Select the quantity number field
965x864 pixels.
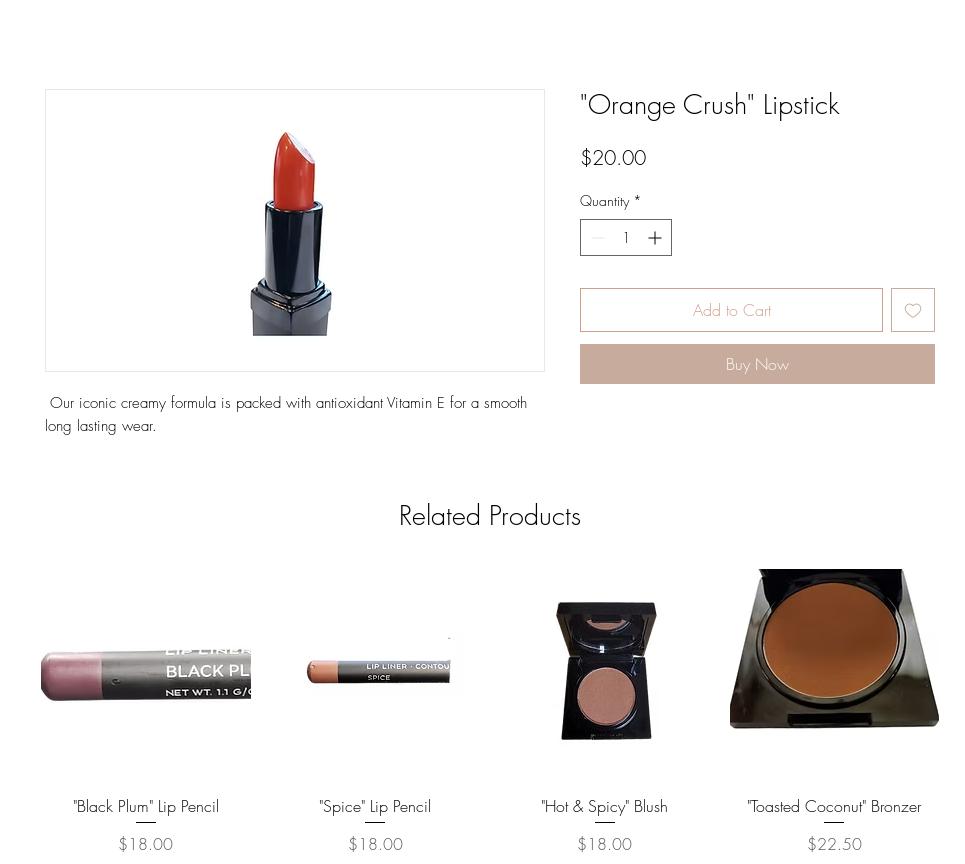coord(626,238)
